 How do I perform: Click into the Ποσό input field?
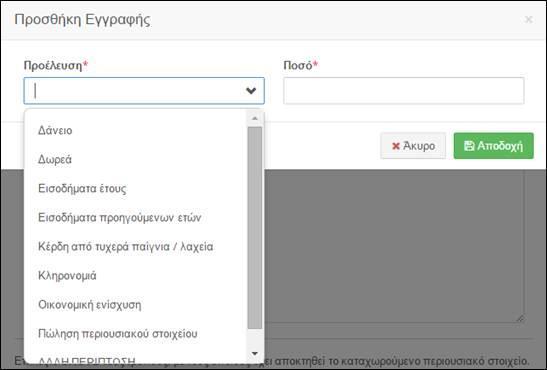click(404, 91)
